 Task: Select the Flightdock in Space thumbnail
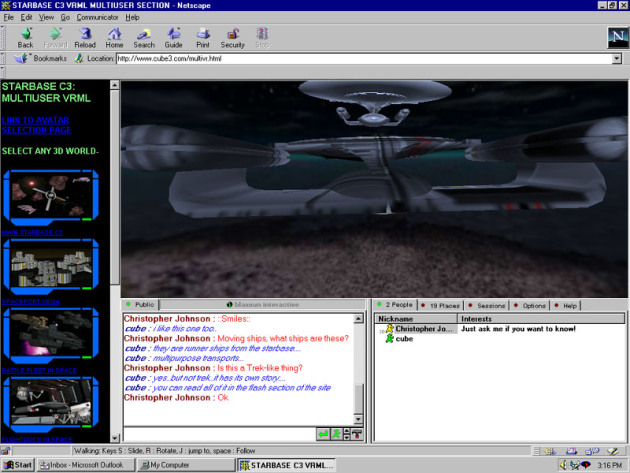click(x=51, y=404)
